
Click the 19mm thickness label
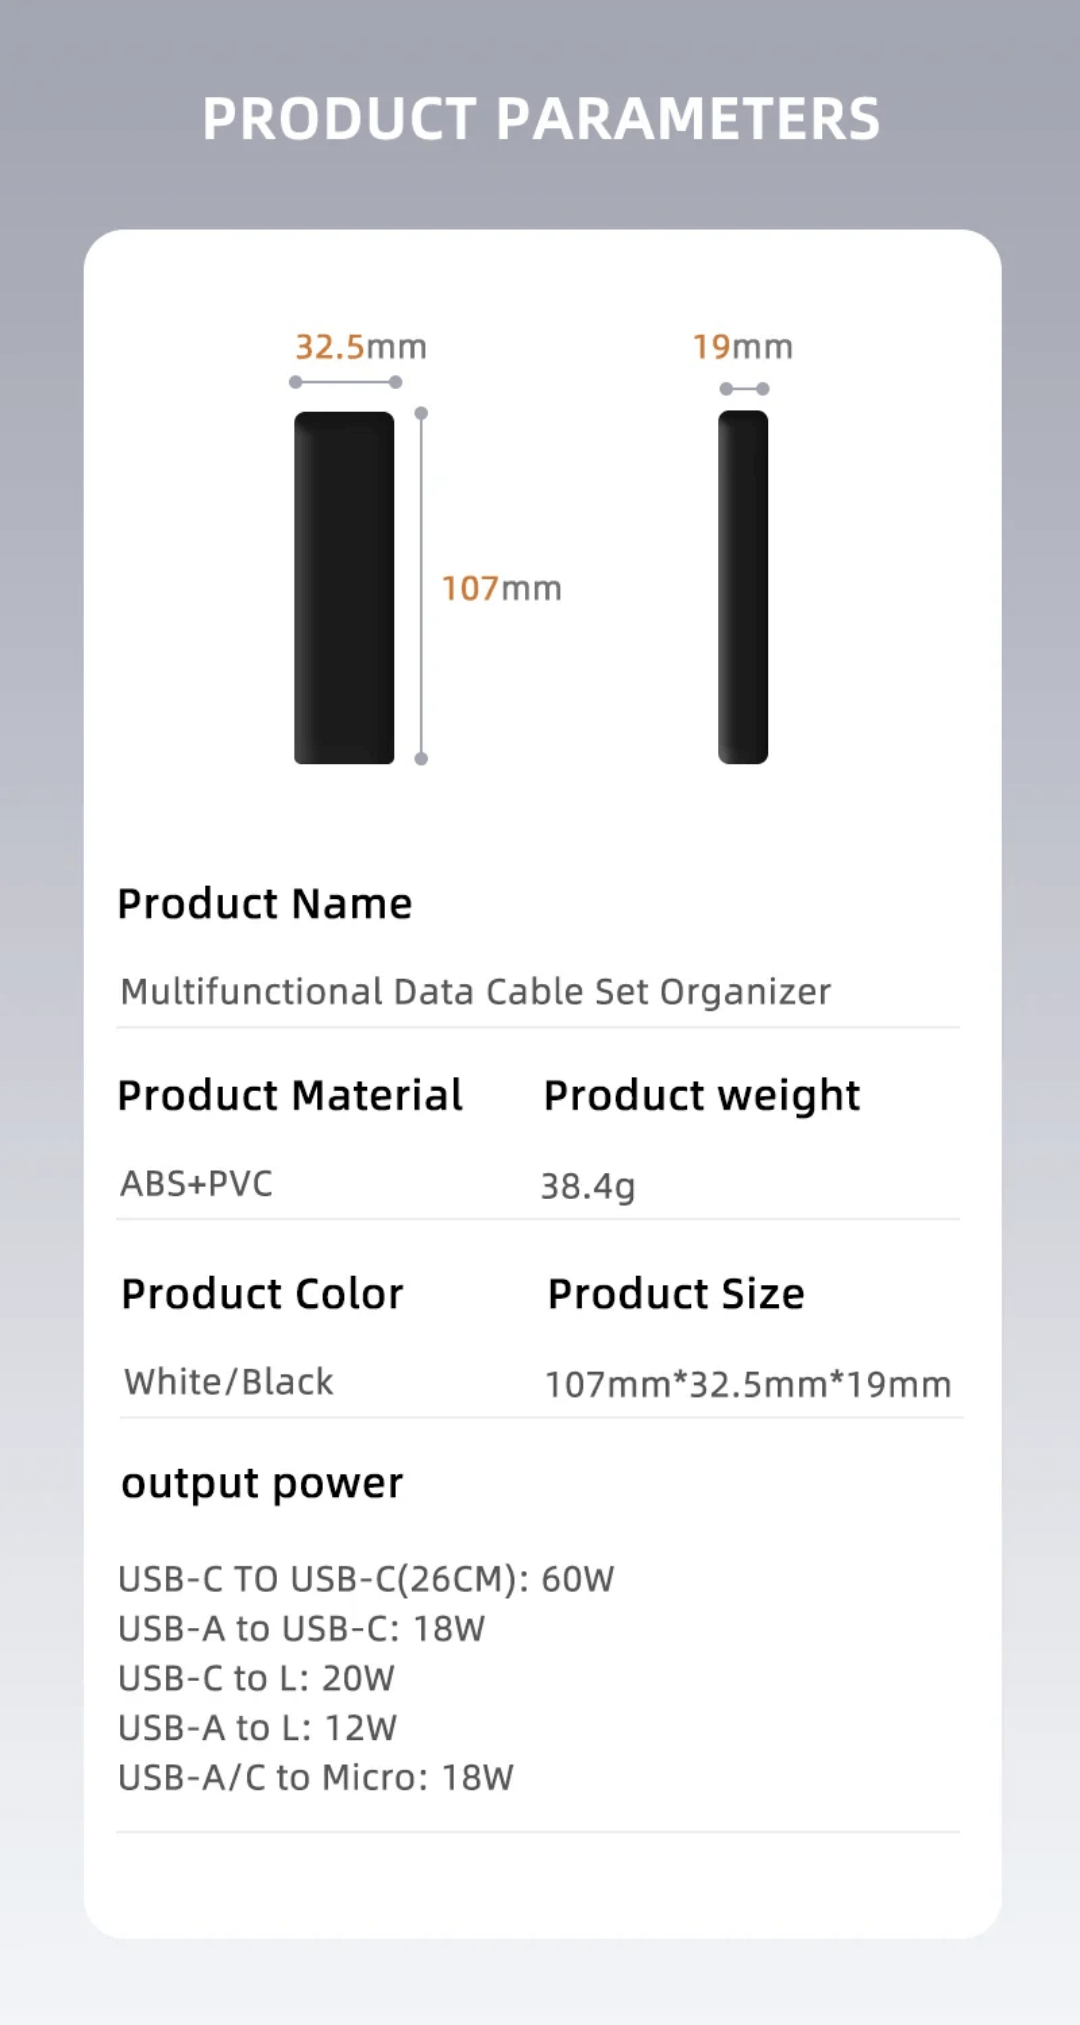(x=742, y=347)
